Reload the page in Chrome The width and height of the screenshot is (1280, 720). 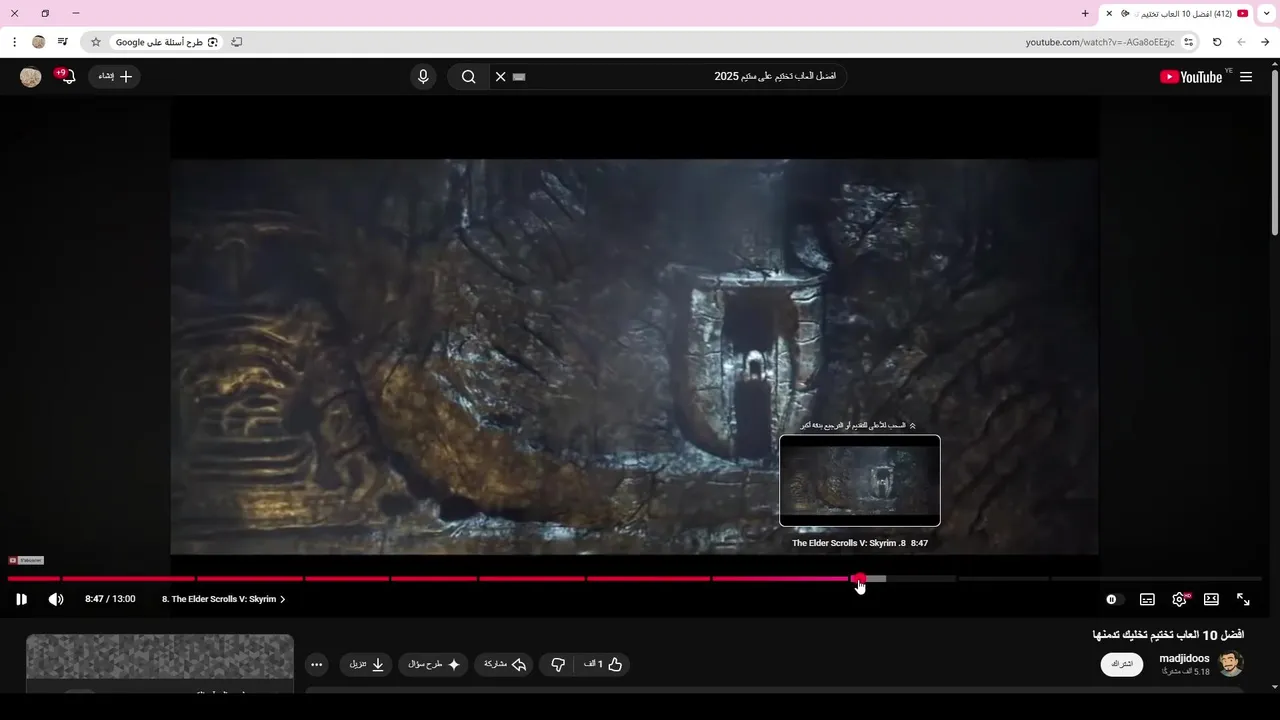click(x=1217, y=42)
